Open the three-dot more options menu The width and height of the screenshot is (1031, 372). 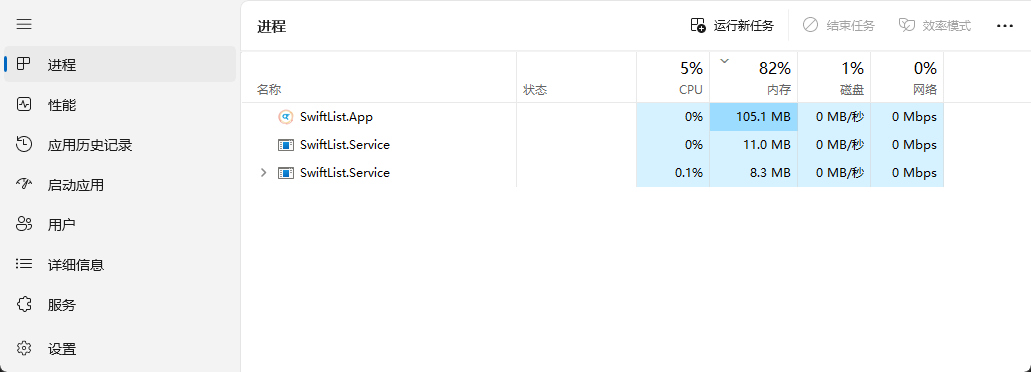1004,26
